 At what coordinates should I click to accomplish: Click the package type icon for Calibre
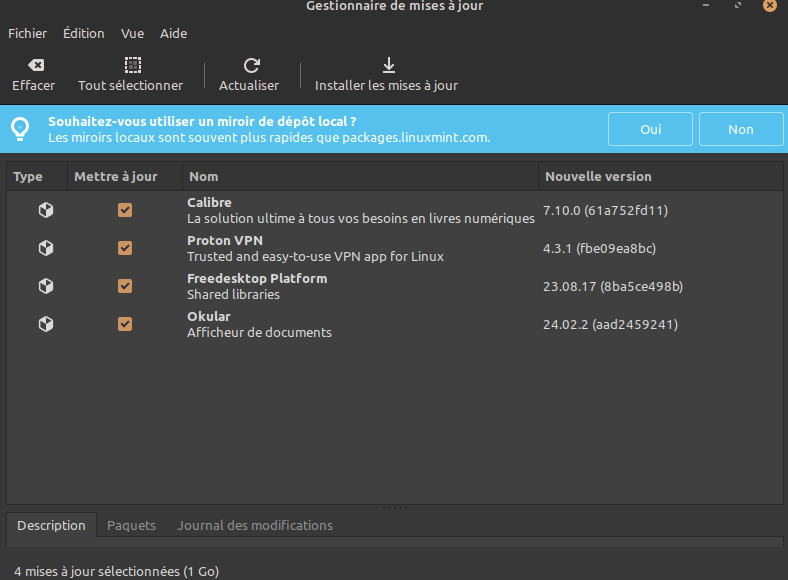tap(45, 210)
